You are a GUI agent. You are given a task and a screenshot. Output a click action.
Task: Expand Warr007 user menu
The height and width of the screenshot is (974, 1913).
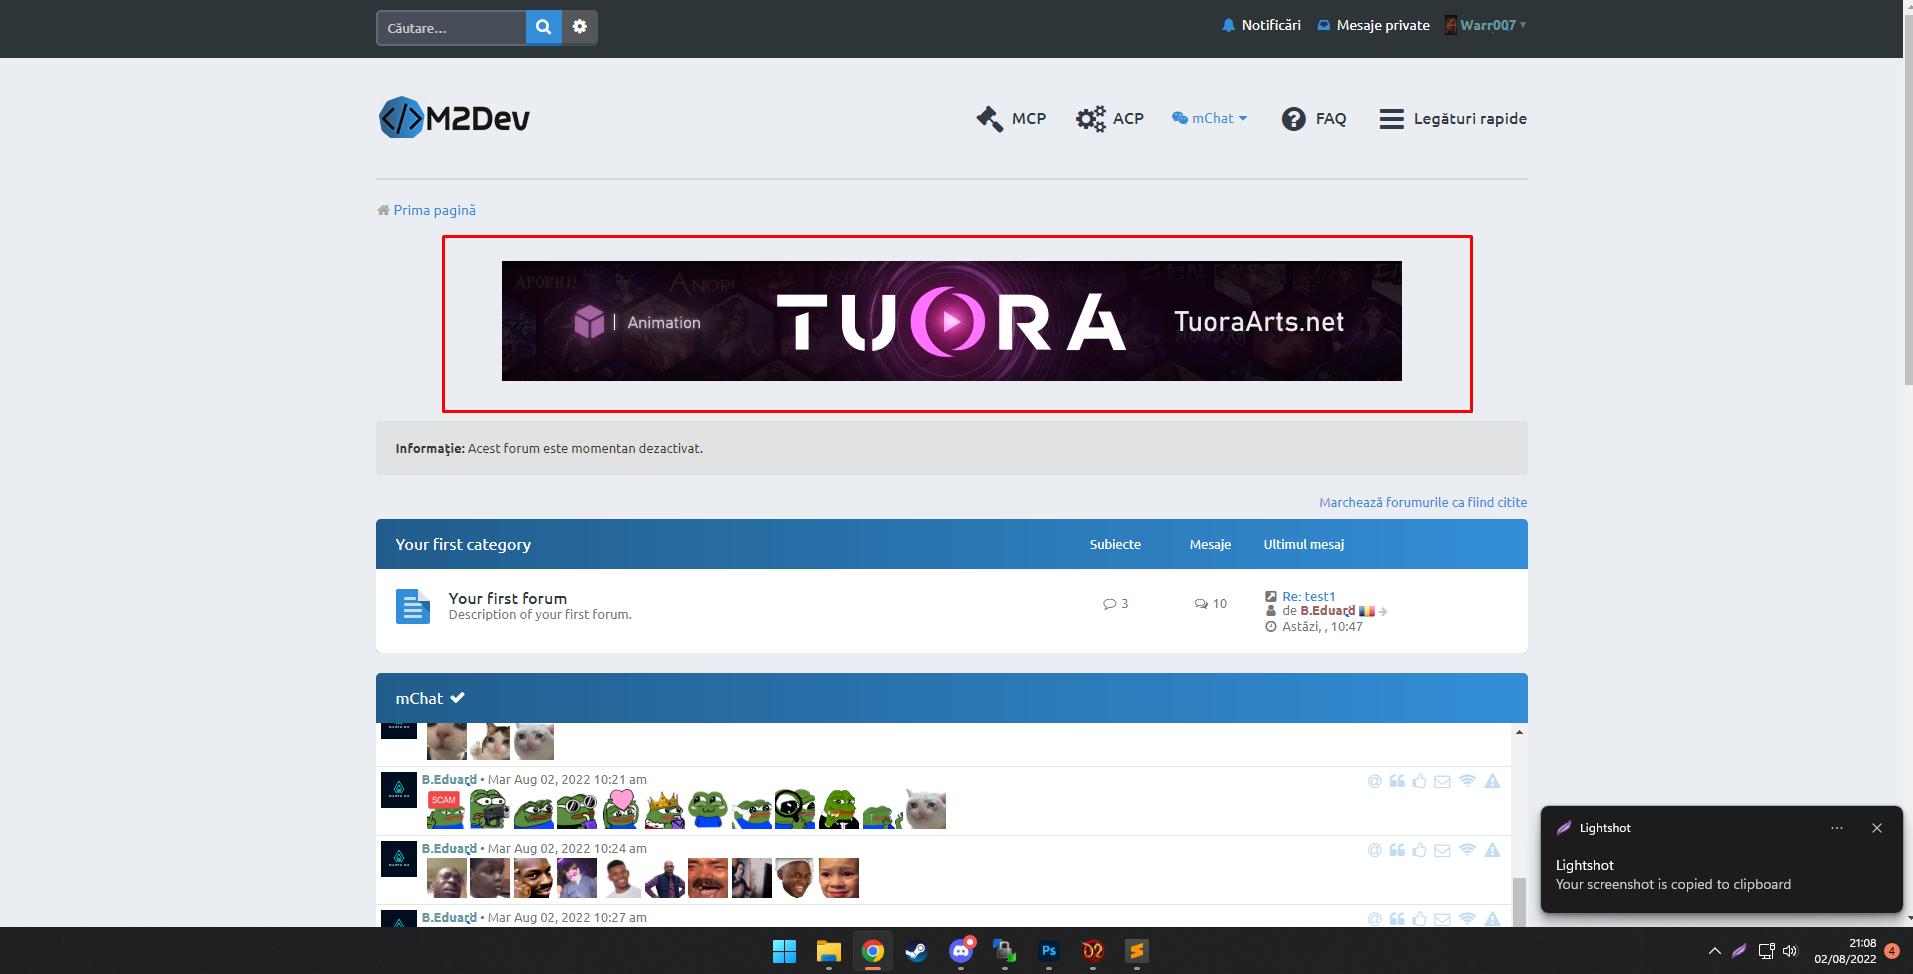tap(1486, 25)
